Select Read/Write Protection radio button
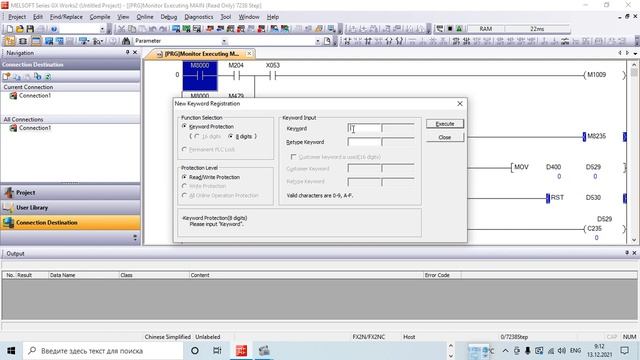This screenshot has width=640, height=360. [x=184, y=177]
